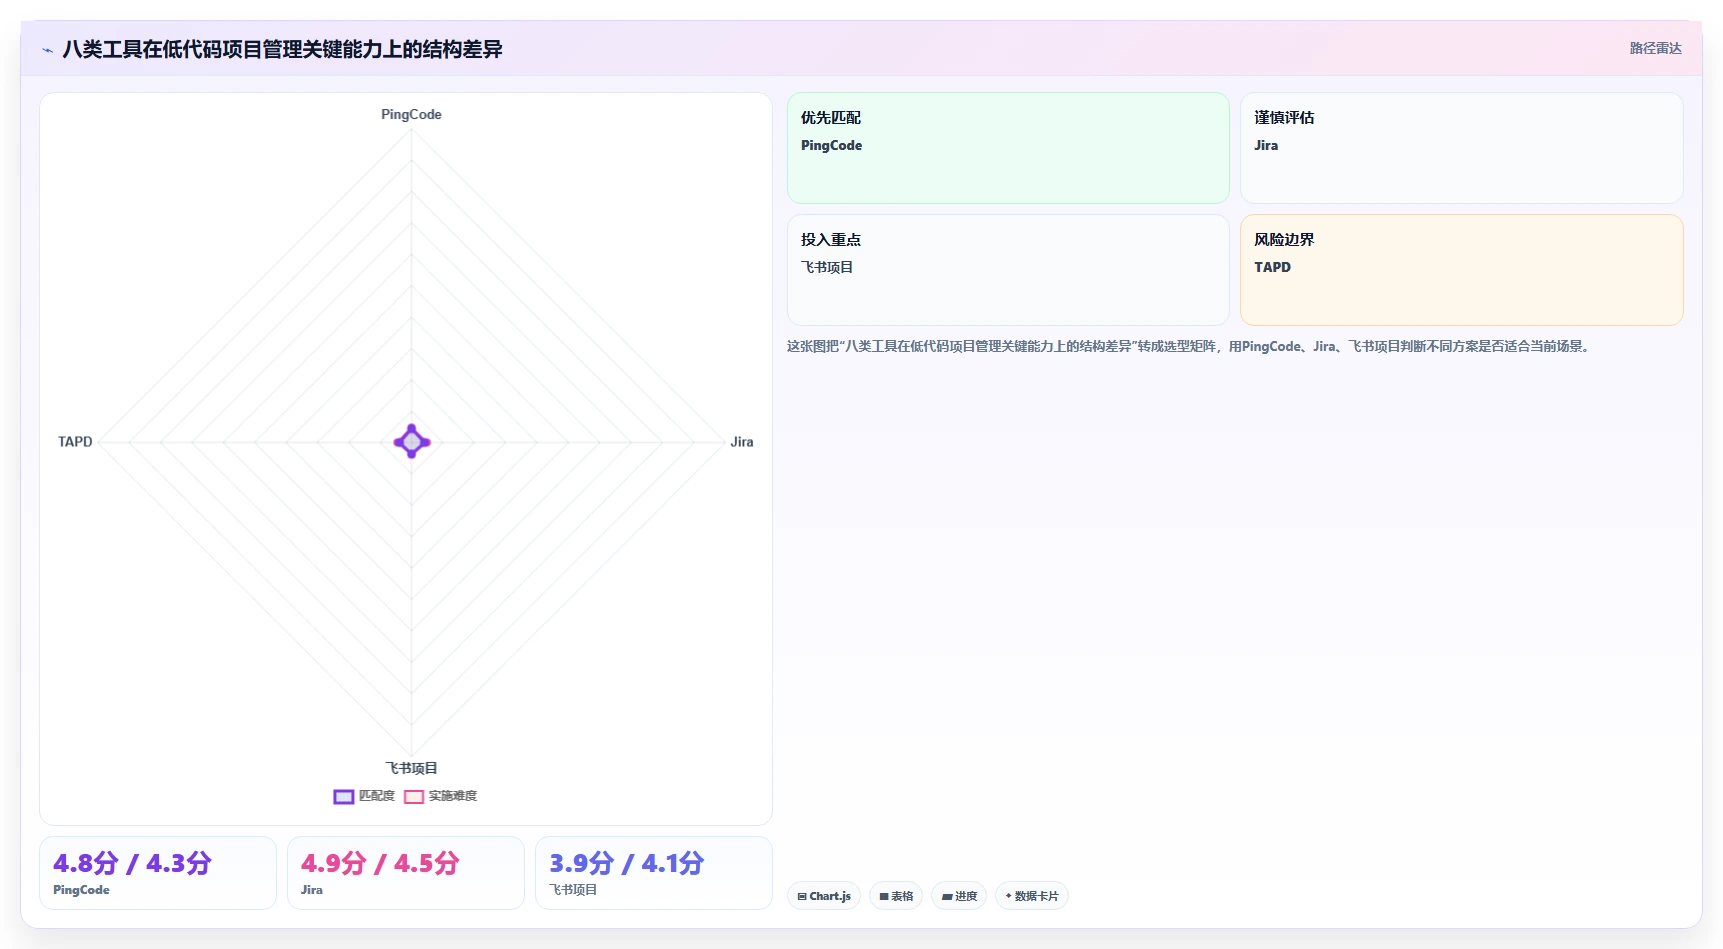Click the 数据卡片 chip icon
1723x949 pixels.
click(1009, 896)
